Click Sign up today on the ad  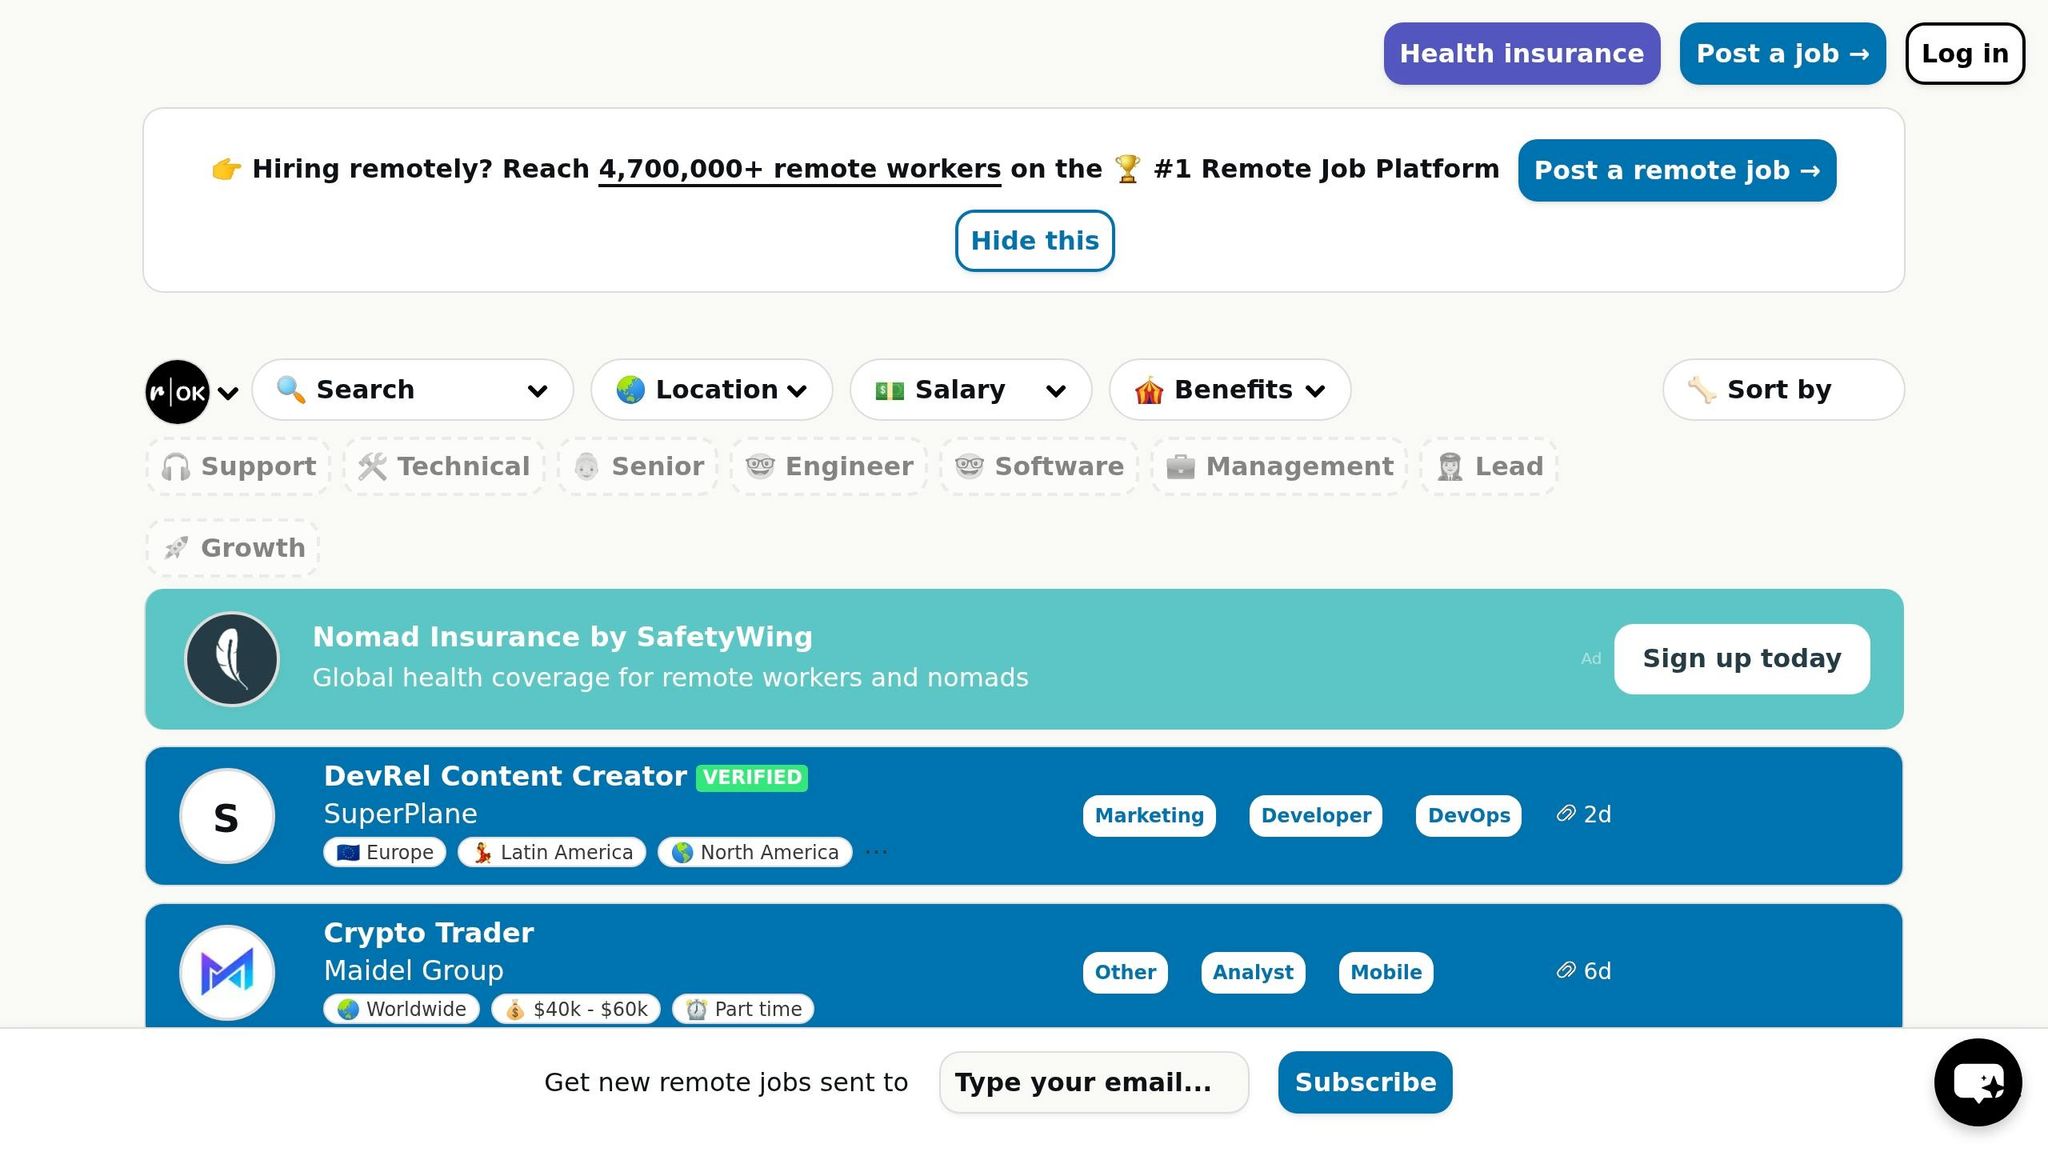pos(1742,659)
